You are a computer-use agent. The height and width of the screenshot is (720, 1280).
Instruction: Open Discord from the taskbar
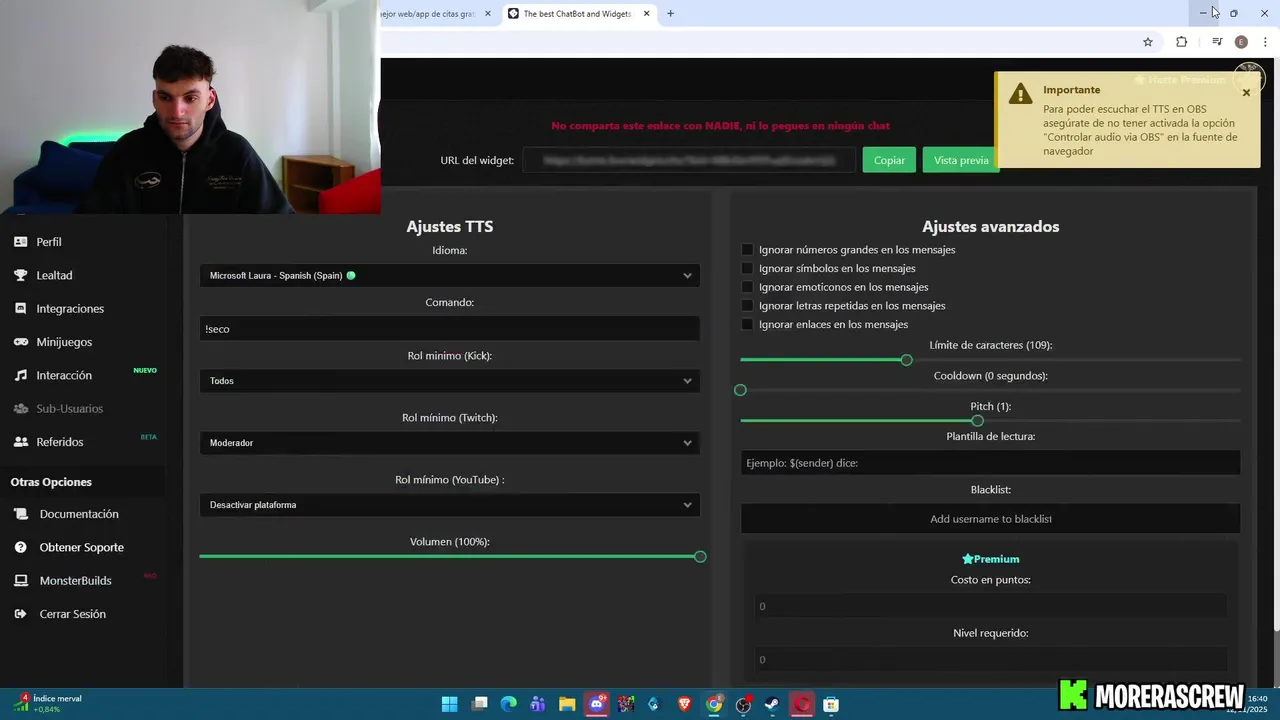(x=597, y=704)
